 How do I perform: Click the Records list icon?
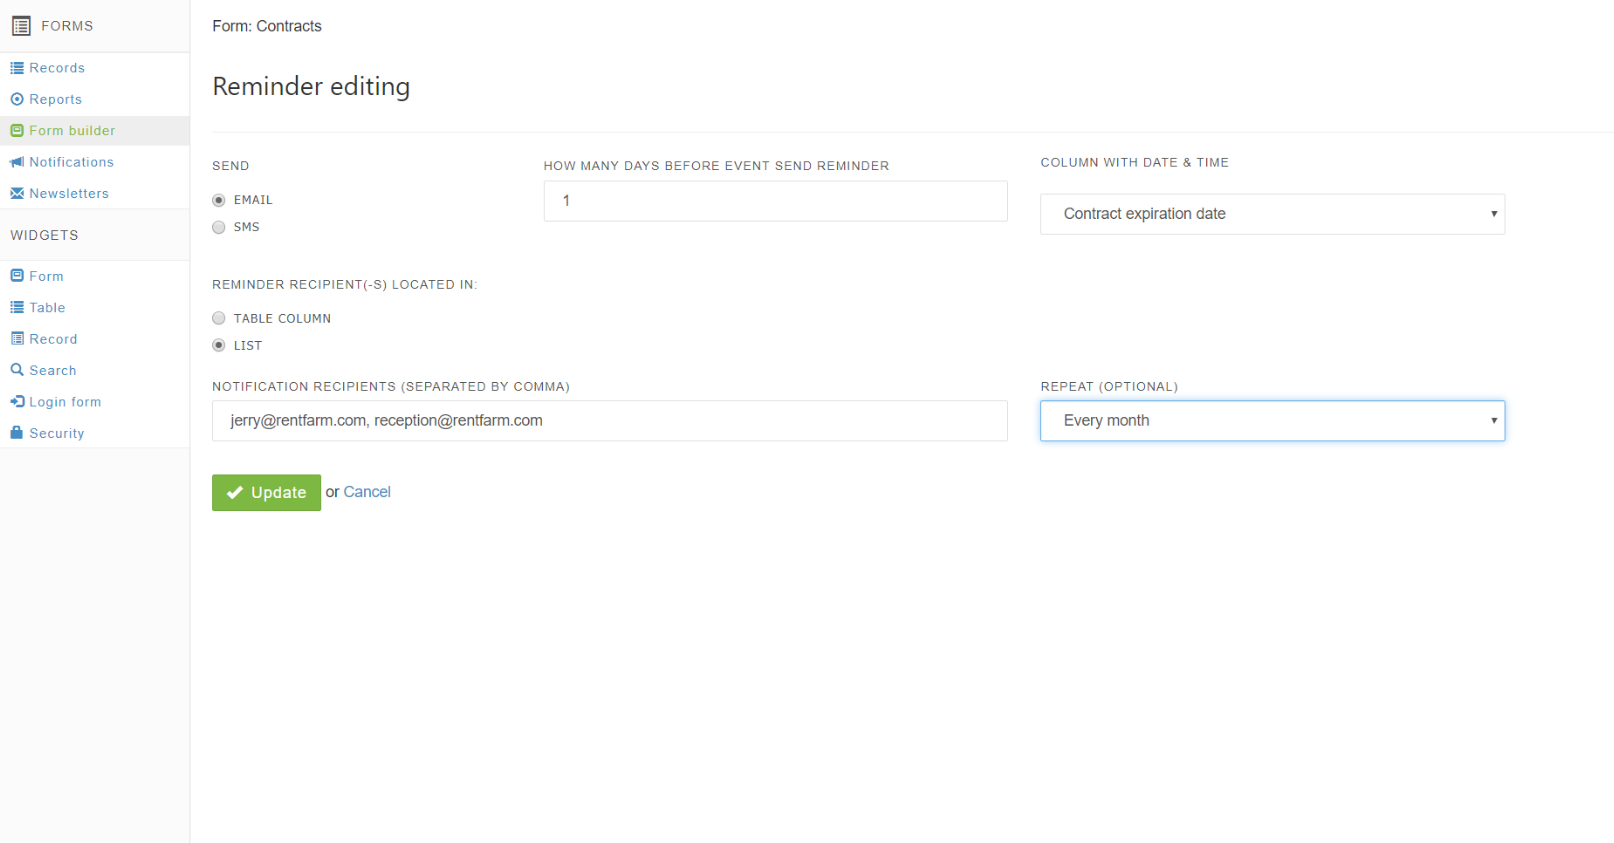[17, 68]
